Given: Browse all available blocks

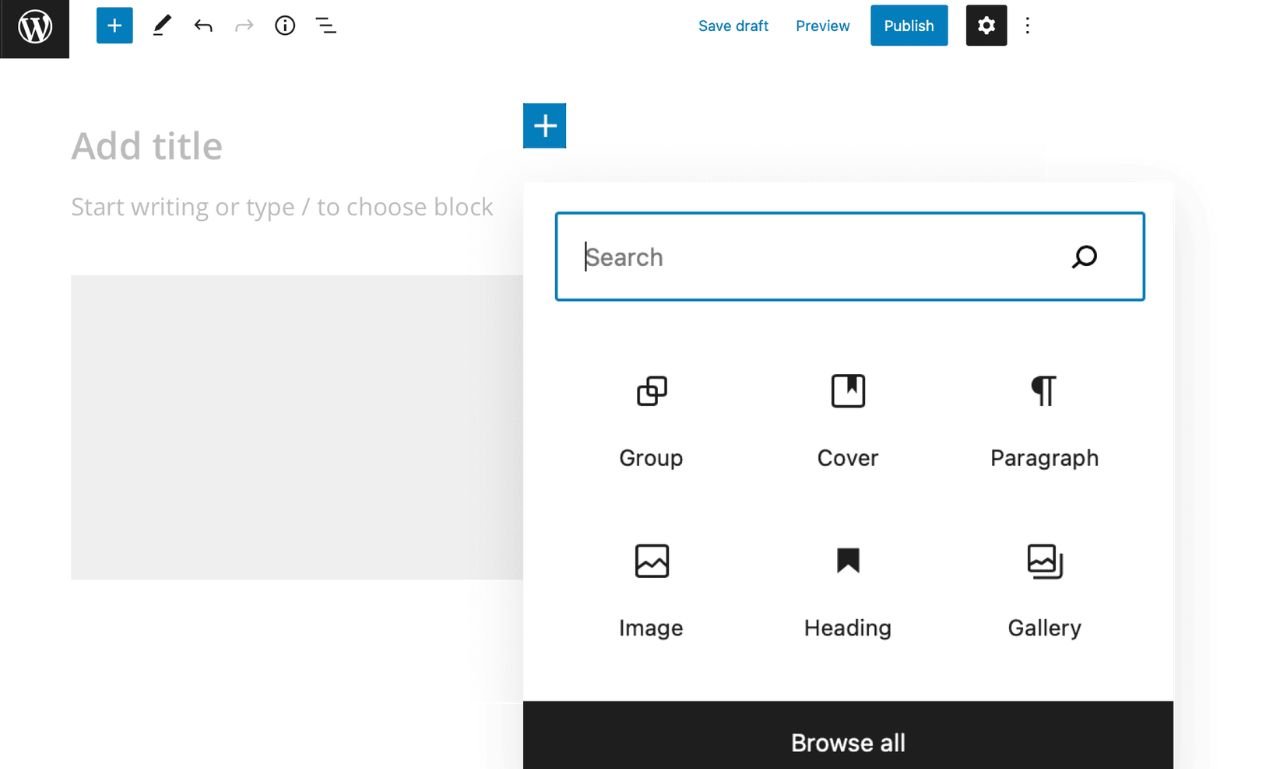Looking at the screenshot, I should 847,742.
